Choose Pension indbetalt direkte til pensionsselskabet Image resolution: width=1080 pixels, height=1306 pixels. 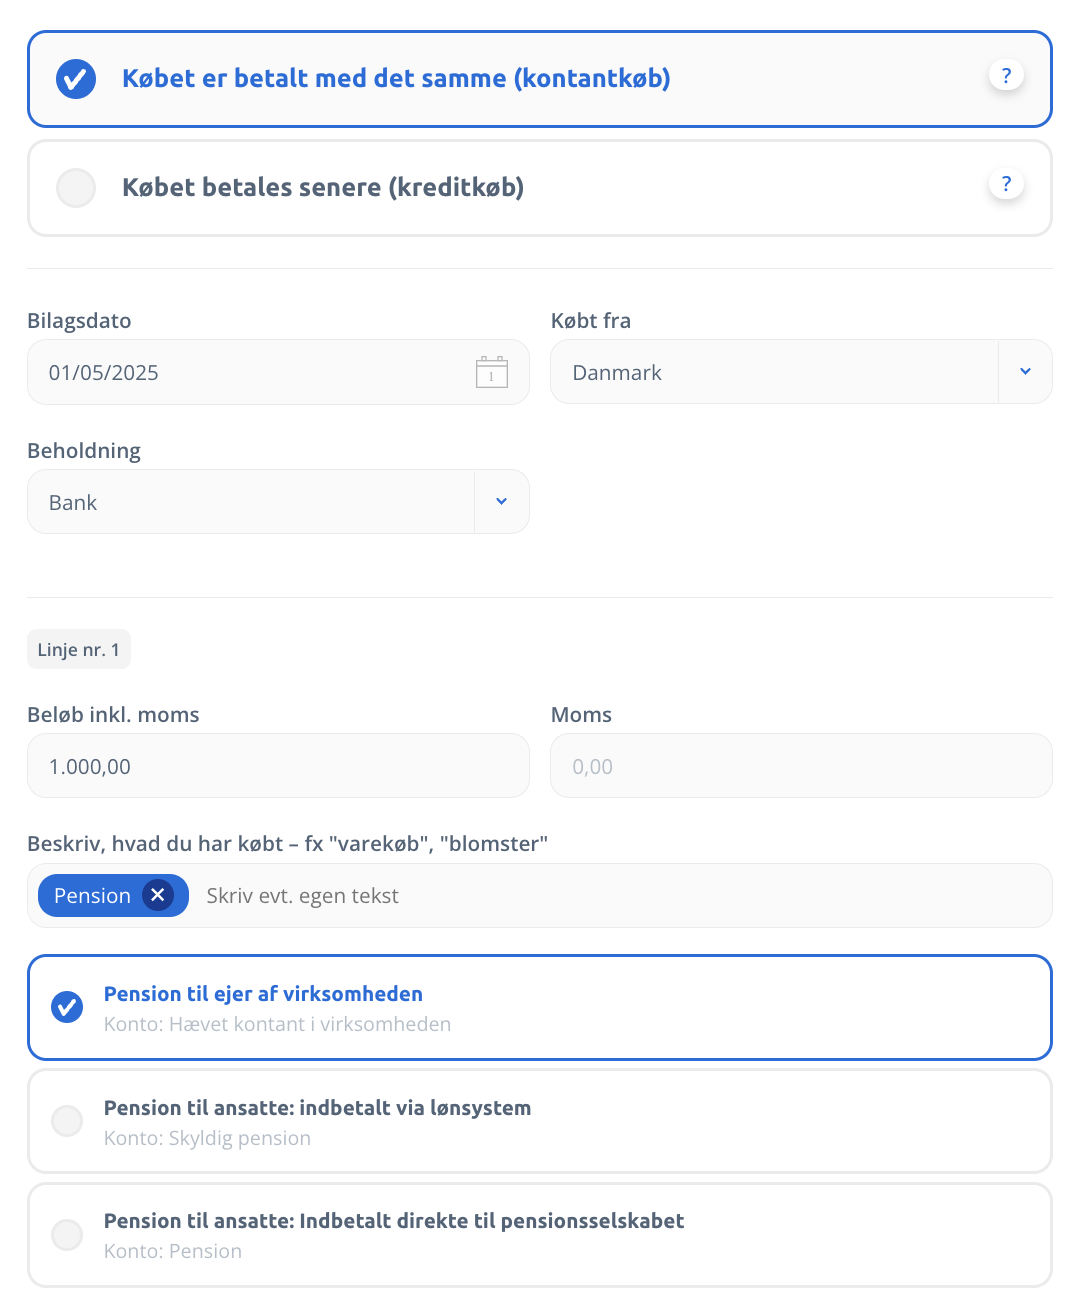coord(540,1235)
